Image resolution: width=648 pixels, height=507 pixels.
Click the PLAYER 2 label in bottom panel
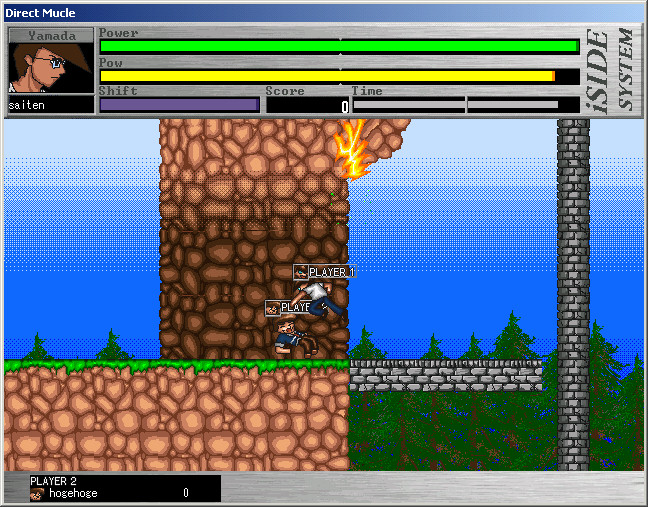click(x=54, y=481)
